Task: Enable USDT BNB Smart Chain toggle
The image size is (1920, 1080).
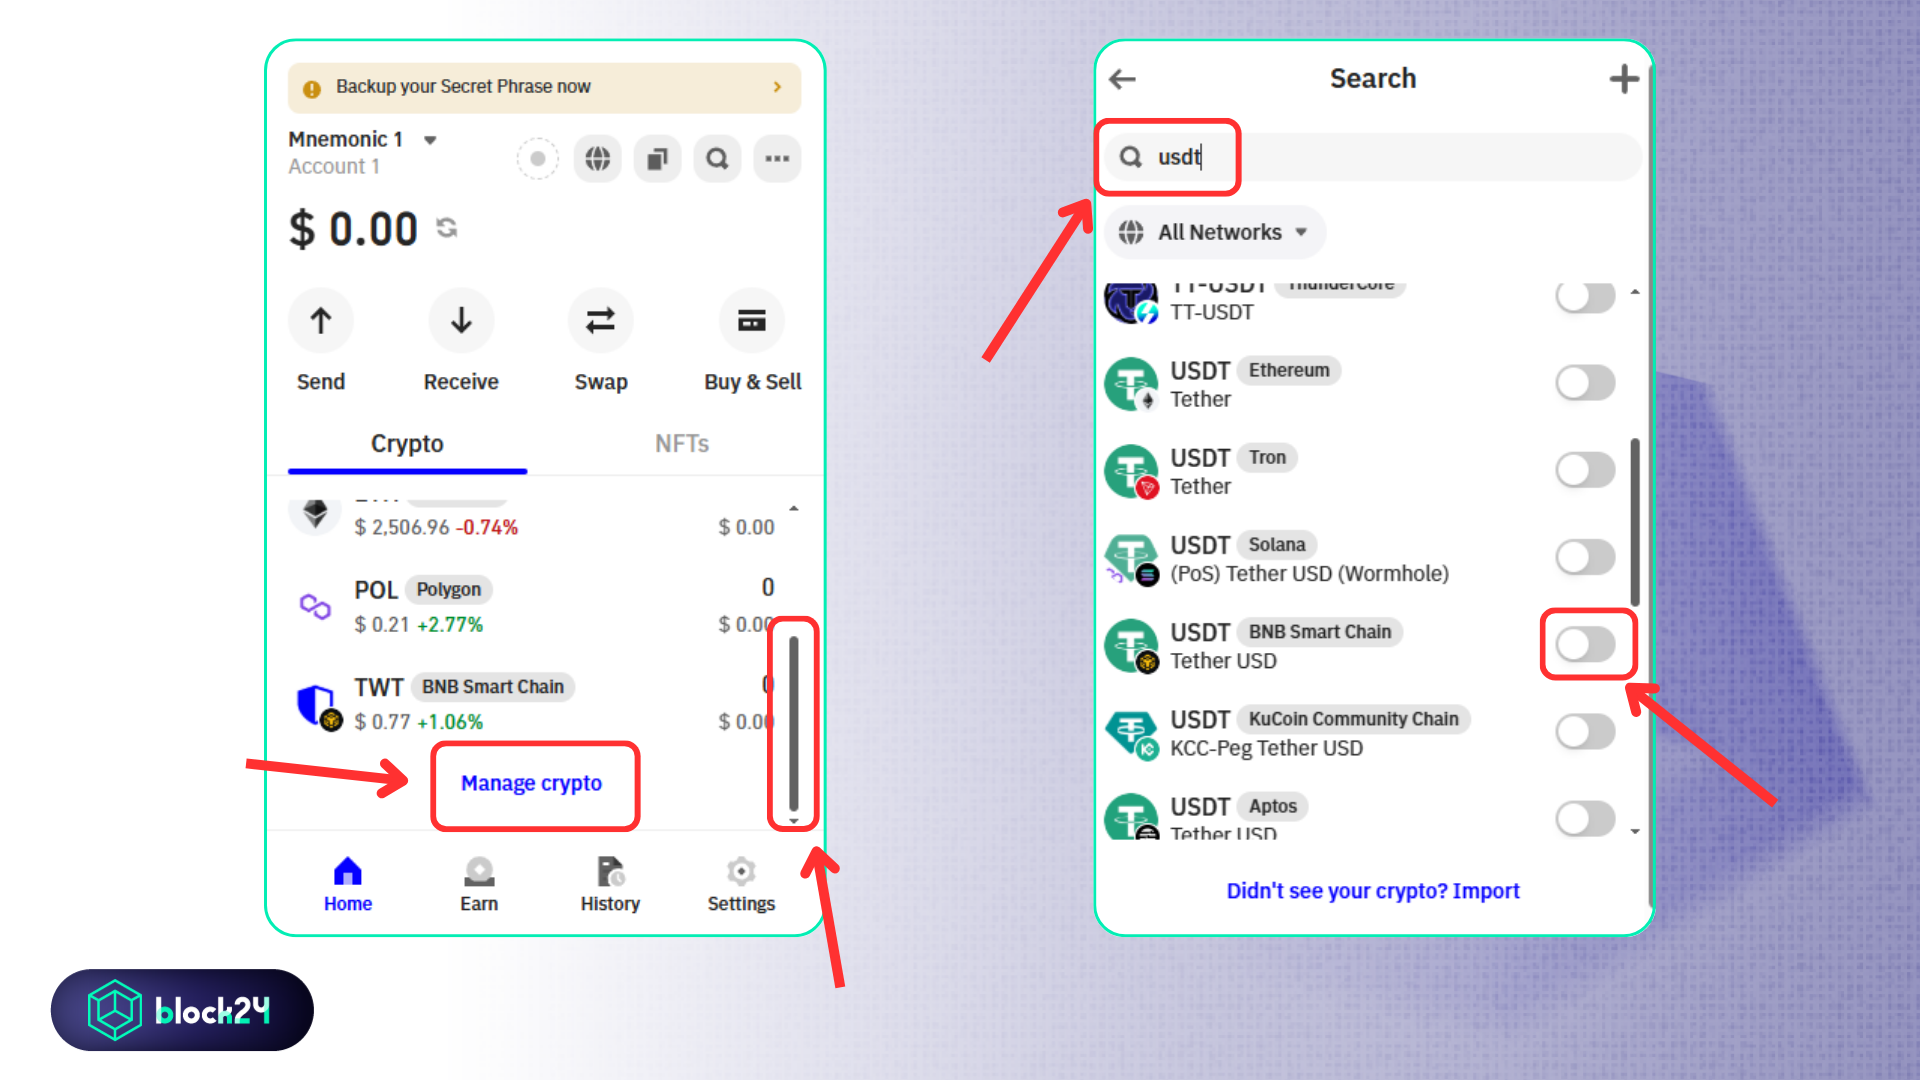Action: pyautogui.click(x=1585, y=644)
